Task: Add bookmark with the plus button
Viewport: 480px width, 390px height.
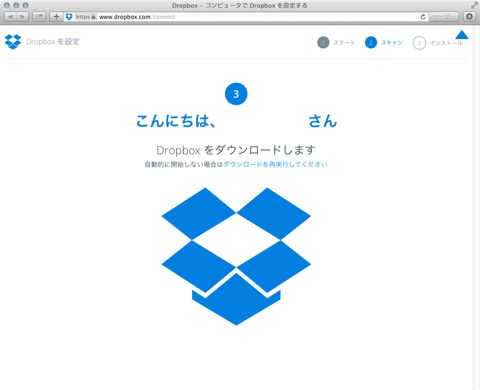Action: 56,16
